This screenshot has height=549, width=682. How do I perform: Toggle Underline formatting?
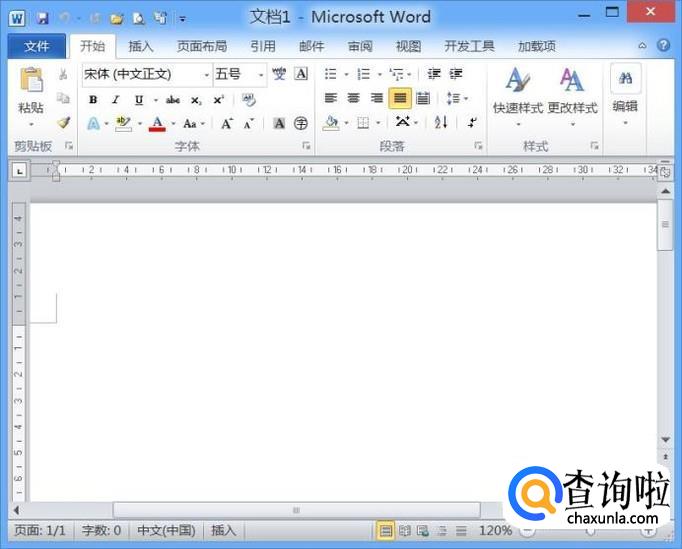click(139, 100)
